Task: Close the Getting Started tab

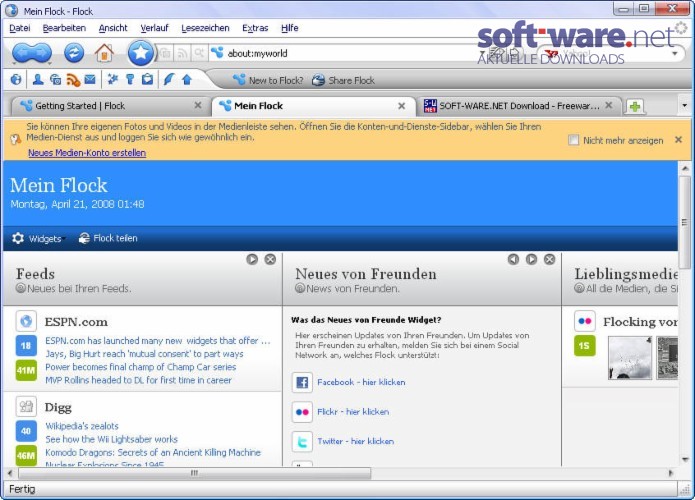Action: pos(198,105)
